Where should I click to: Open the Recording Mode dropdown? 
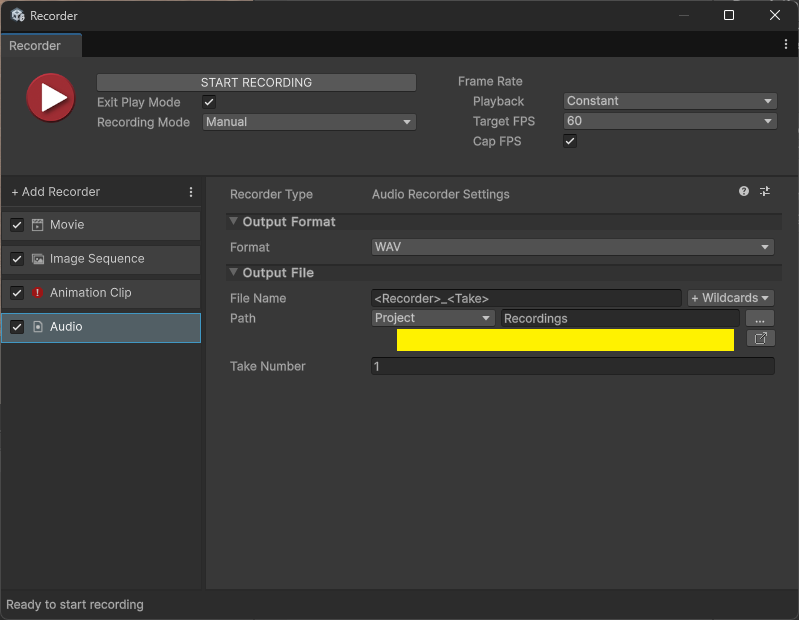(309, 122)
